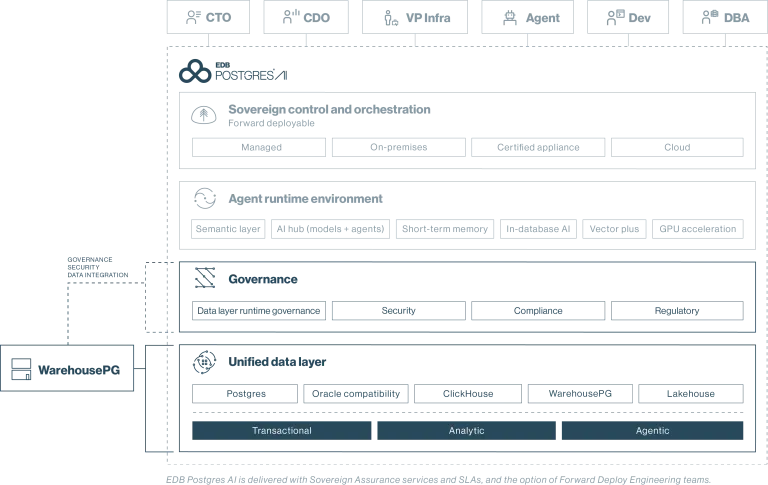Click Data layer runtime governance box
Image resolution: width=768 pixels, height=485 pixels.
[259, 311]
